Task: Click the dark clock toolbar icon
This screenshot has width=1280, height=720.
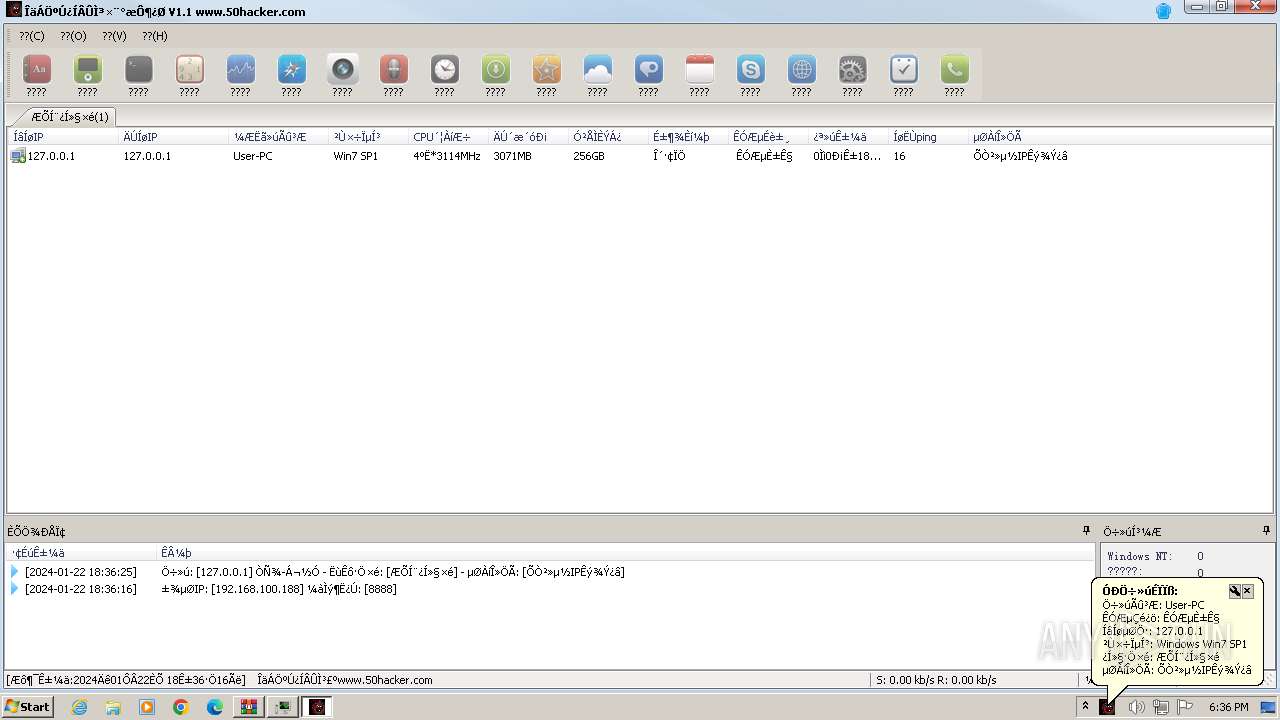Action: click(445, 69)
